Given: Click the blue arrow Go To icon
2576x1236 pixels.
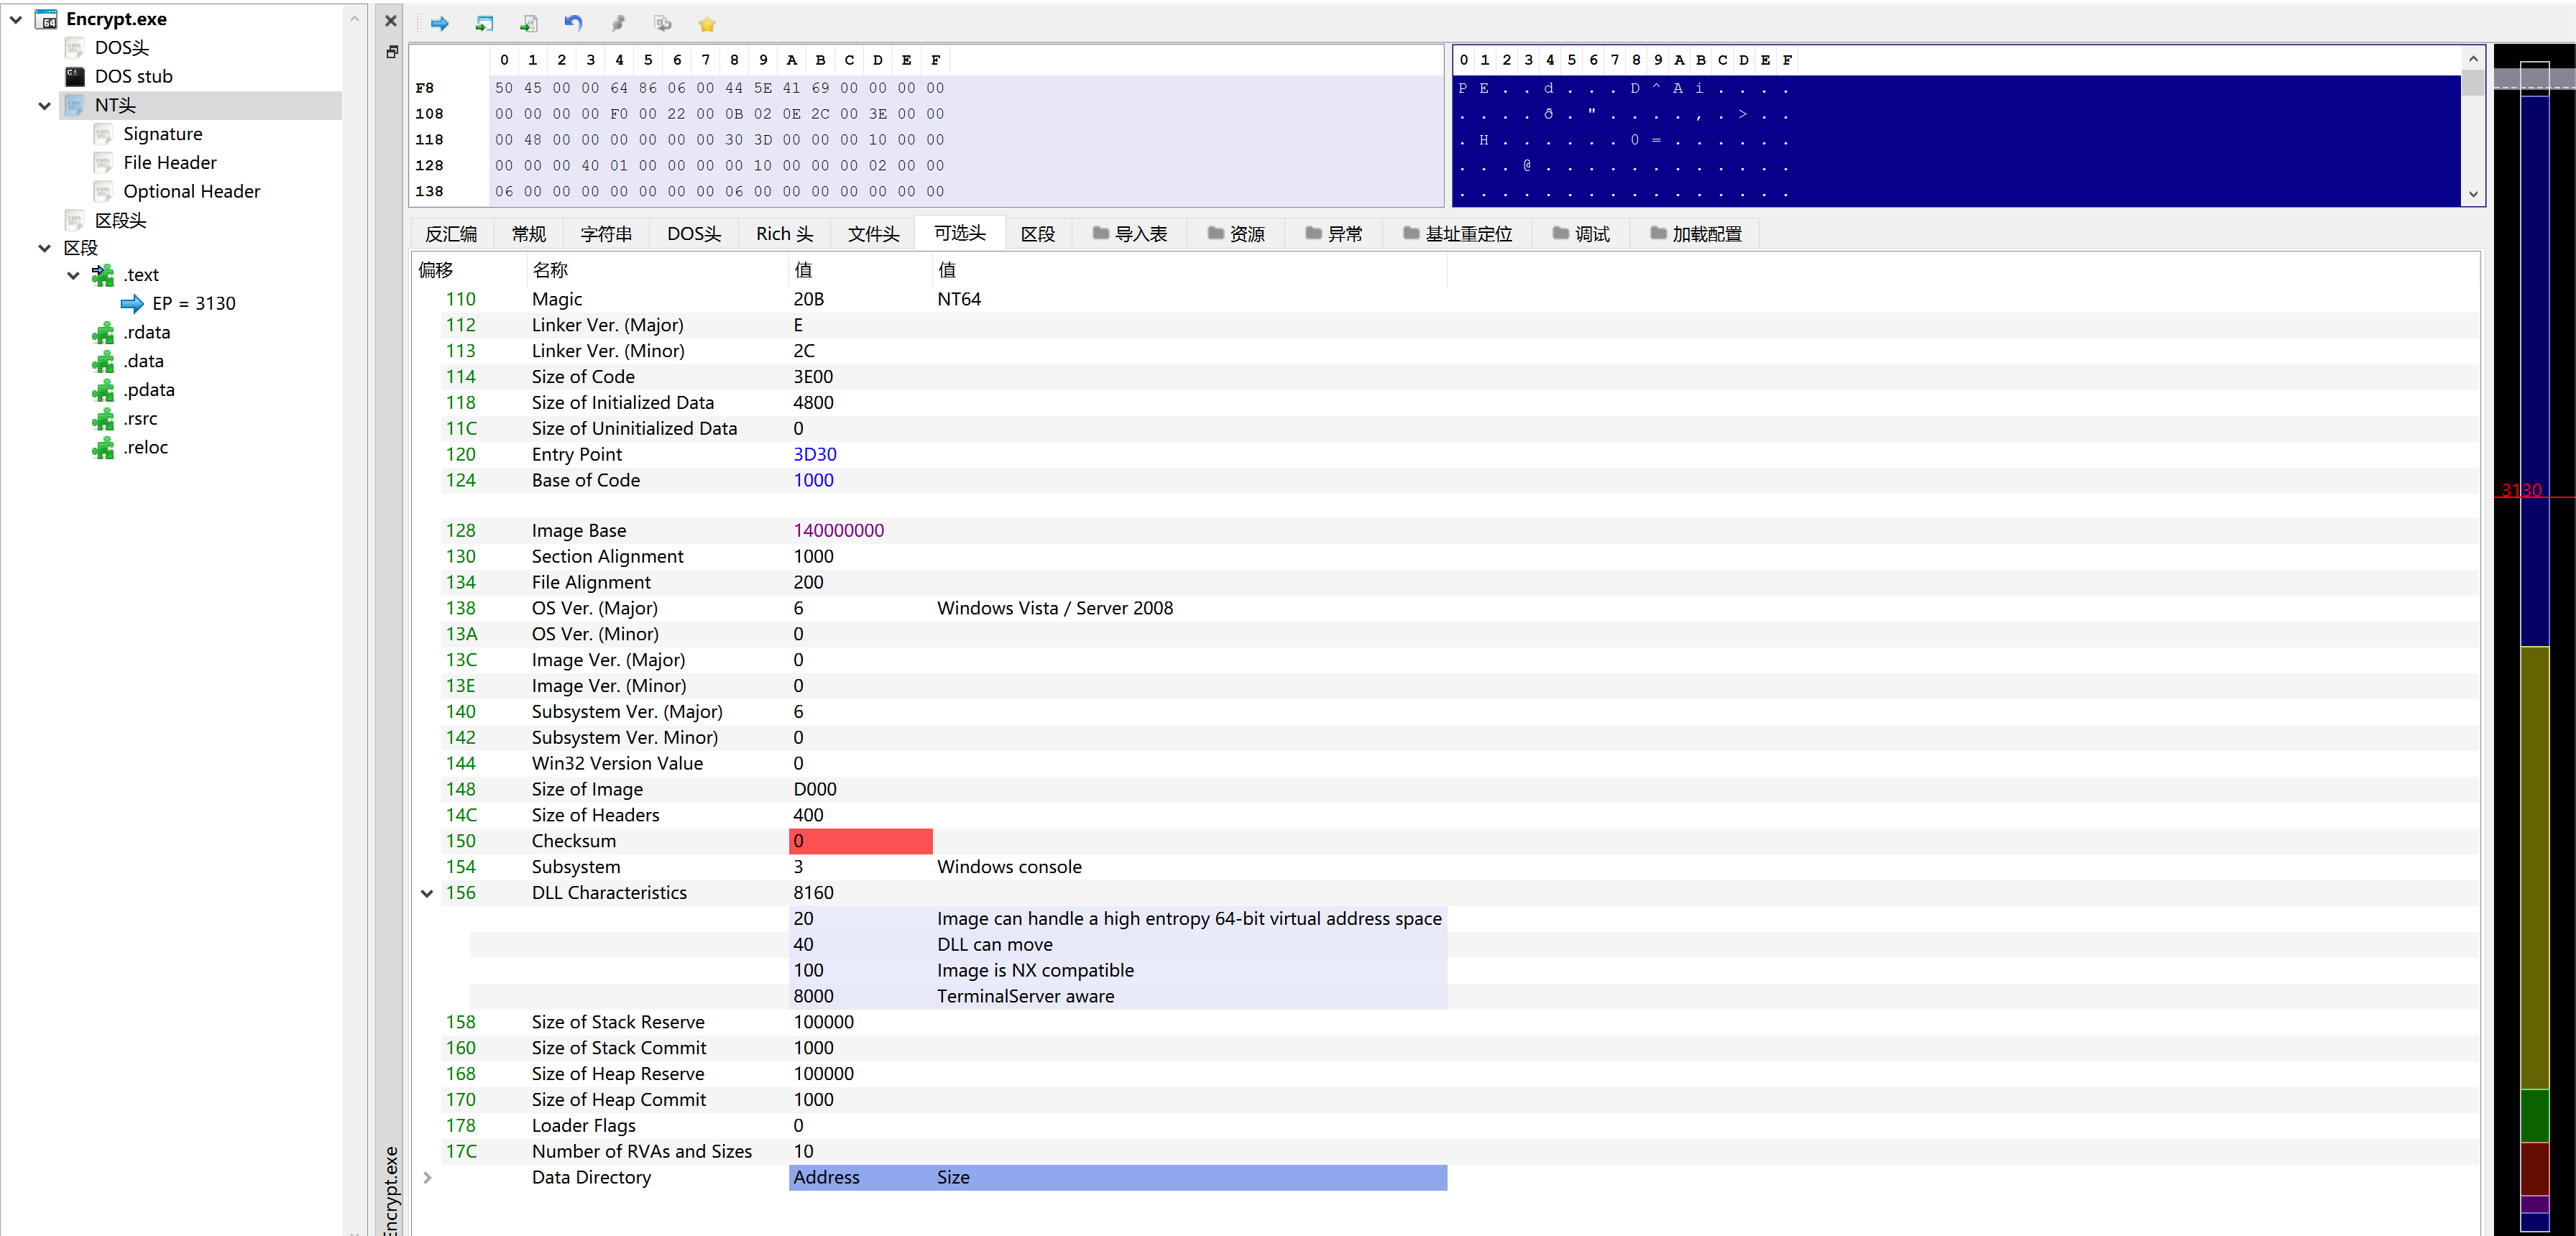Looking at the screenshot, I should coord(439,24).
